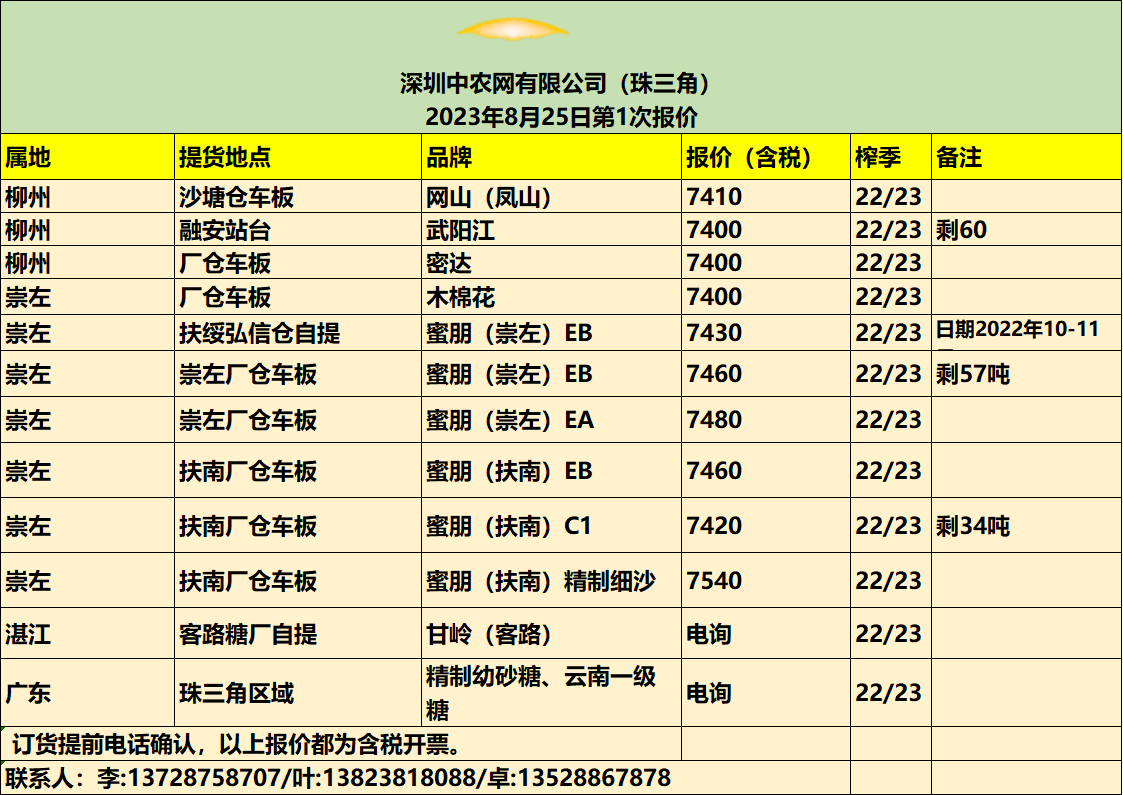Viewport: 1123px width, 795px height.
Task: Click the price cell showing 7410
Action: [x=714, y=197]
